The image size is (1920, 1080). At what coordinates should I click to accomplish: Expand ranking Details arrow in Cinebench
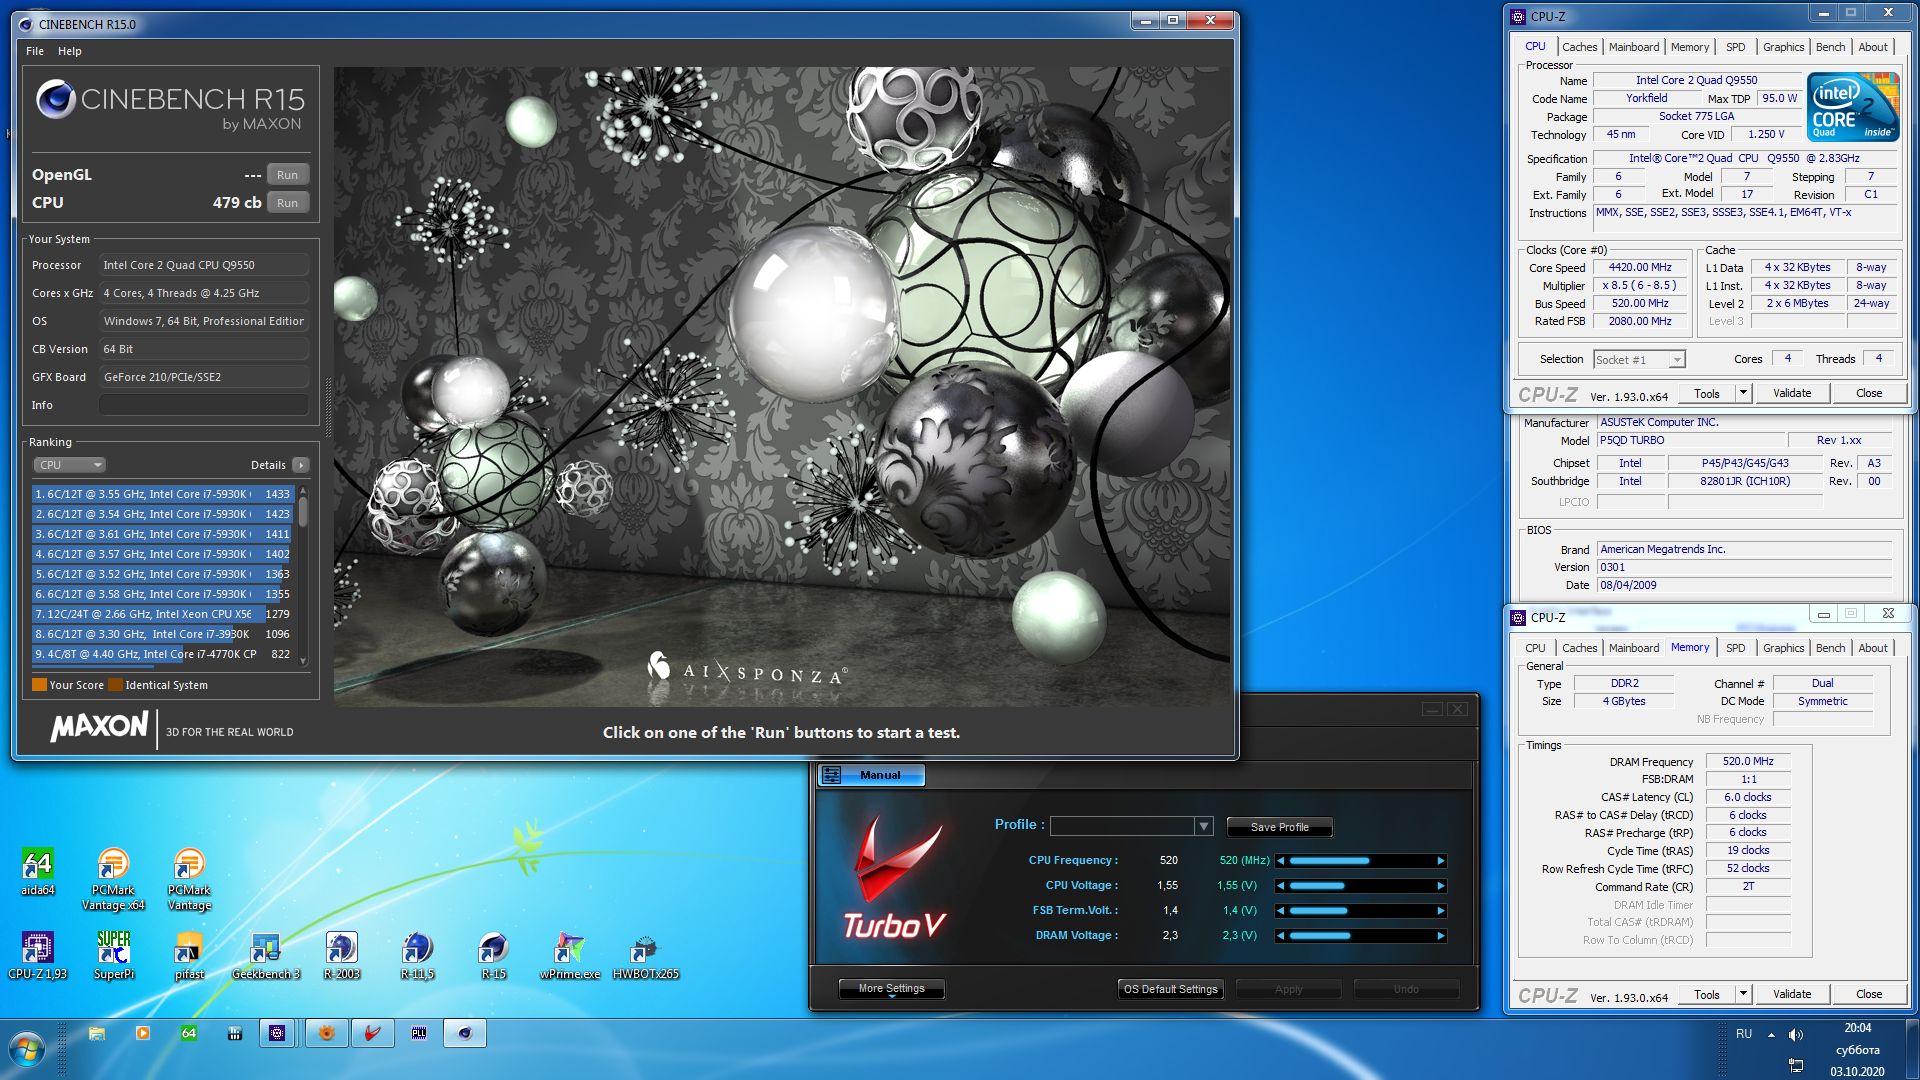(x=301, y=465)
